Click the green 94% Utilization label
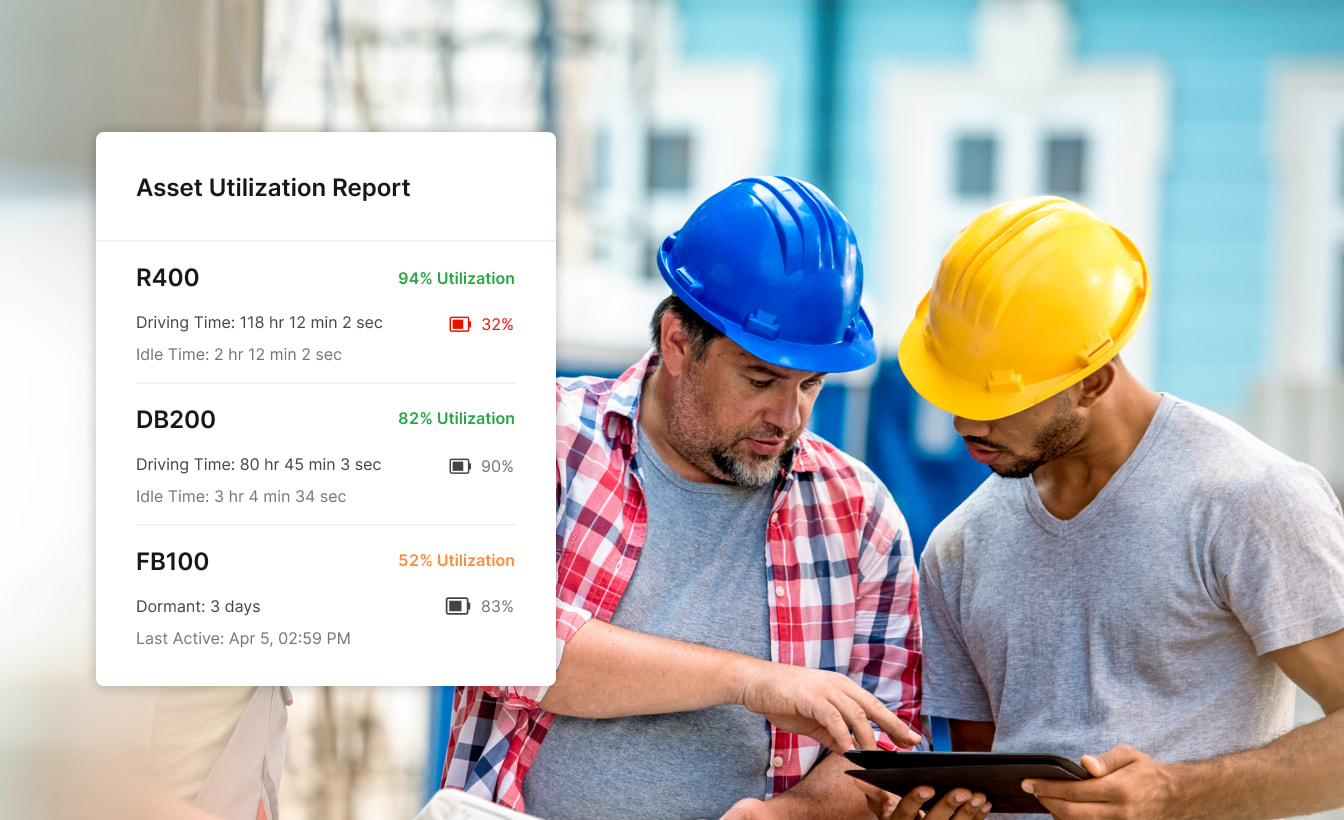The height and width of the screenshot is (820, 1344). pyautogui.click(x=456, y=279)
